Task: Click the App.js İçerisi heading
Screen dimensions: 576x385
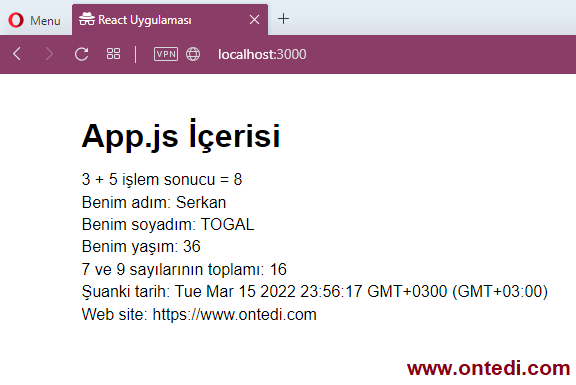Action: click(x=181, y=135)
